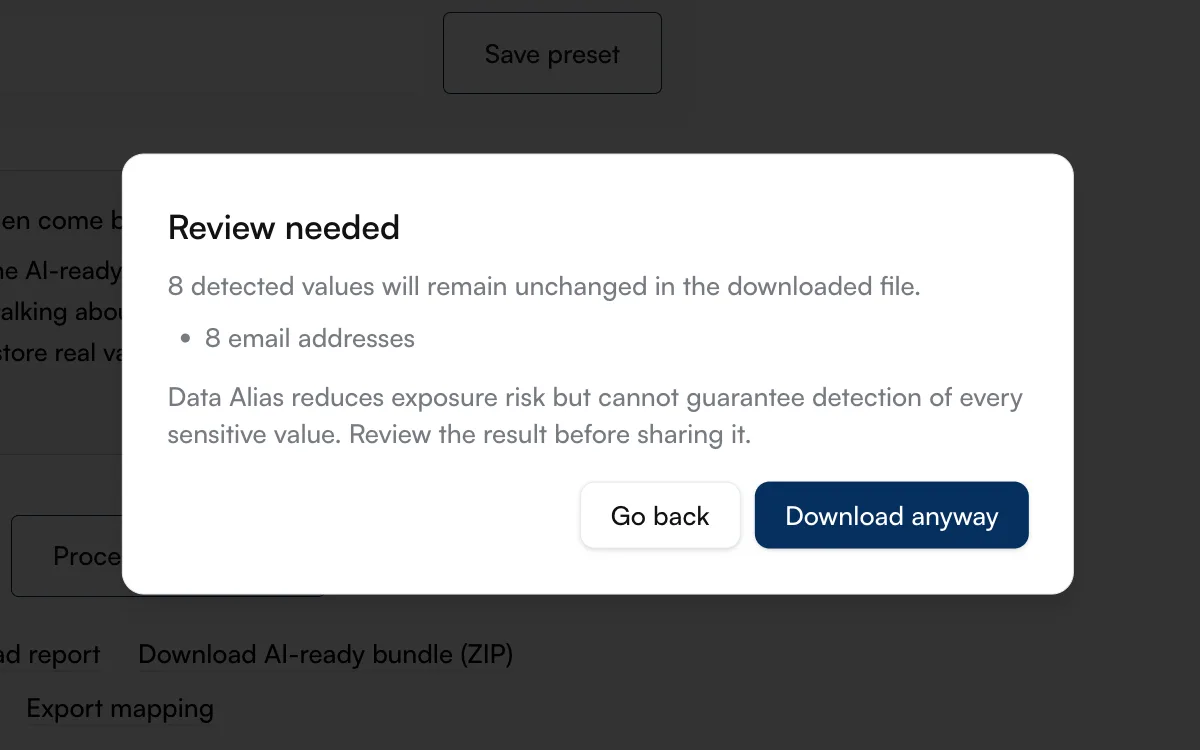
Task: Click the dimmed Save preset button
Action: [x=552, y=53]
